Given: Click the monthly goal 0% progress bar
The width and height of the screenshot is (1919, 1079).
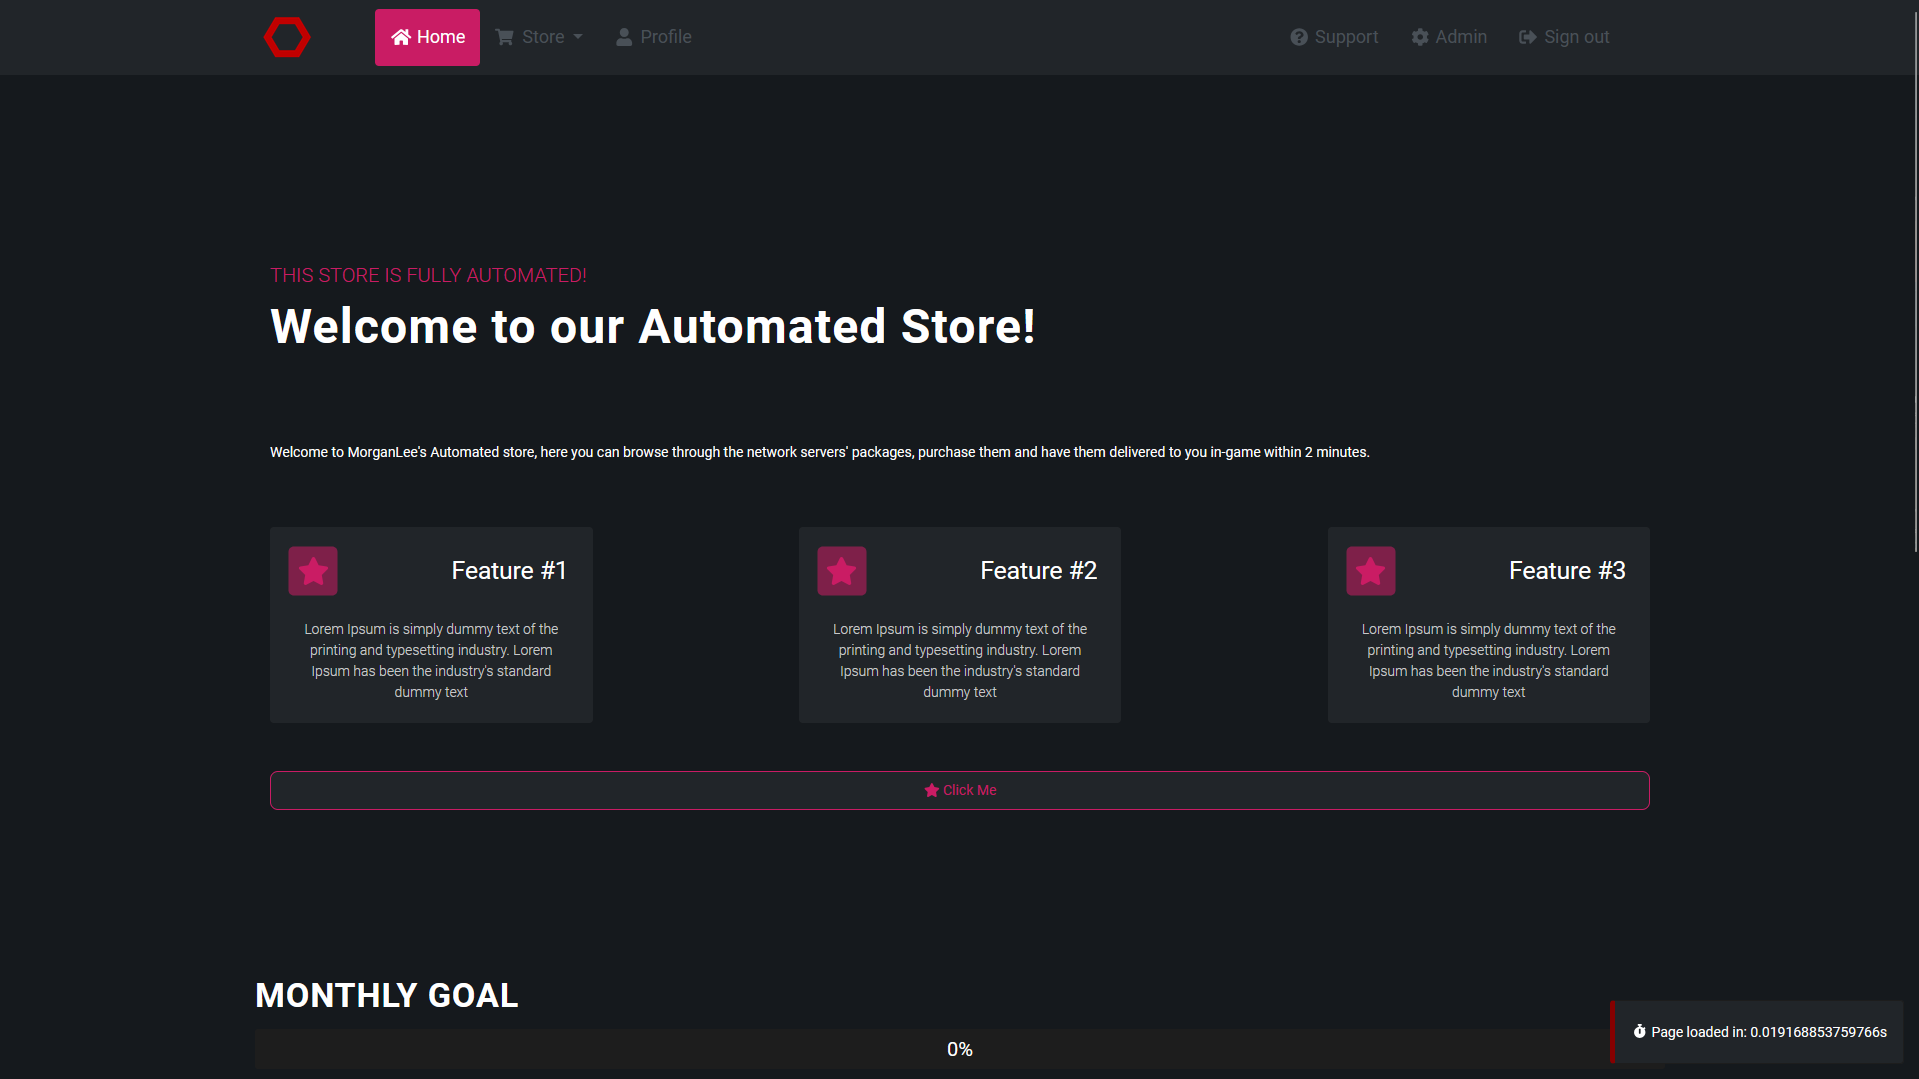Looking at the screenshot, I should point(960,1049).
